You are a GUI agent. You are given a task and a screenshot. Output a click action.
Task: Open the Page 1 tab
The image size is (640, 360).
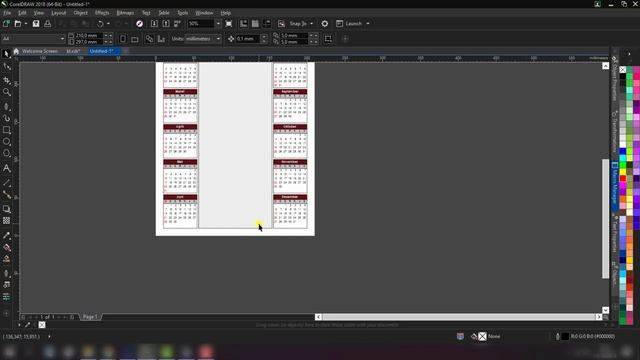[x=90, y=317]
